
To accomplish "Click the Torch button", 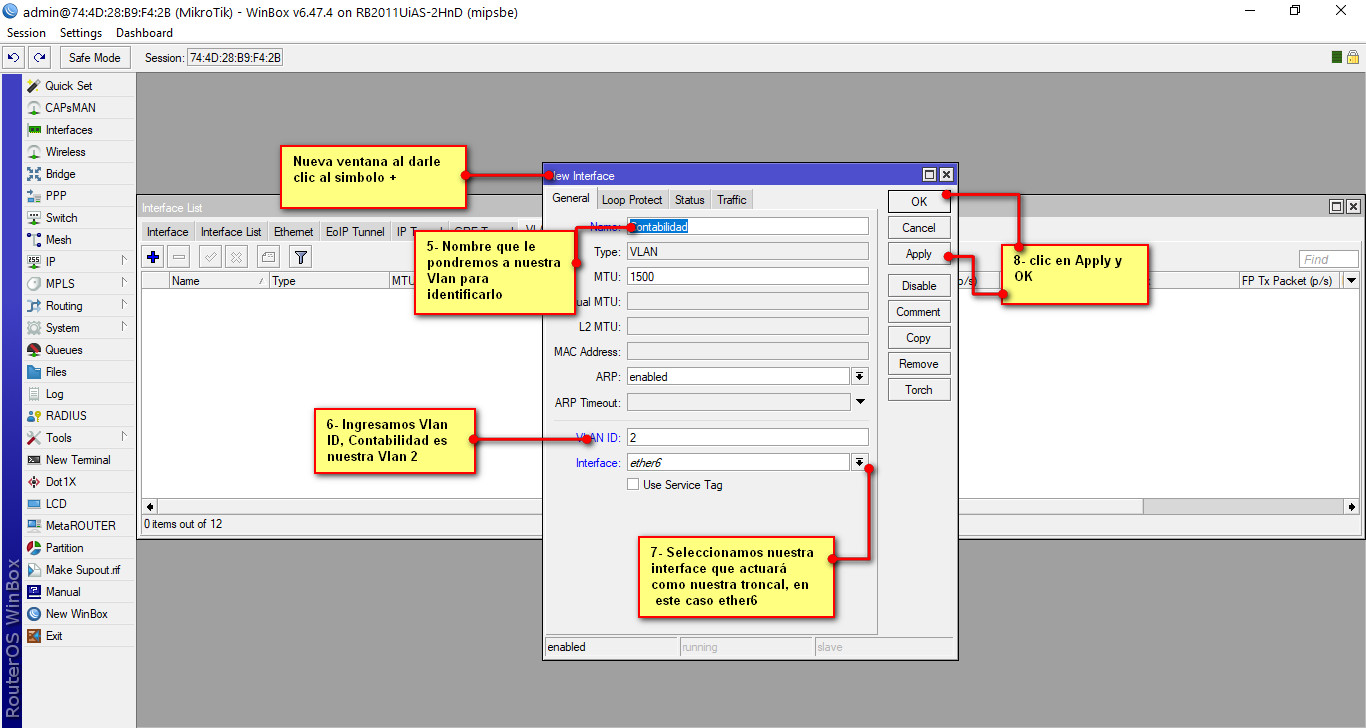I will coord(918,390).
